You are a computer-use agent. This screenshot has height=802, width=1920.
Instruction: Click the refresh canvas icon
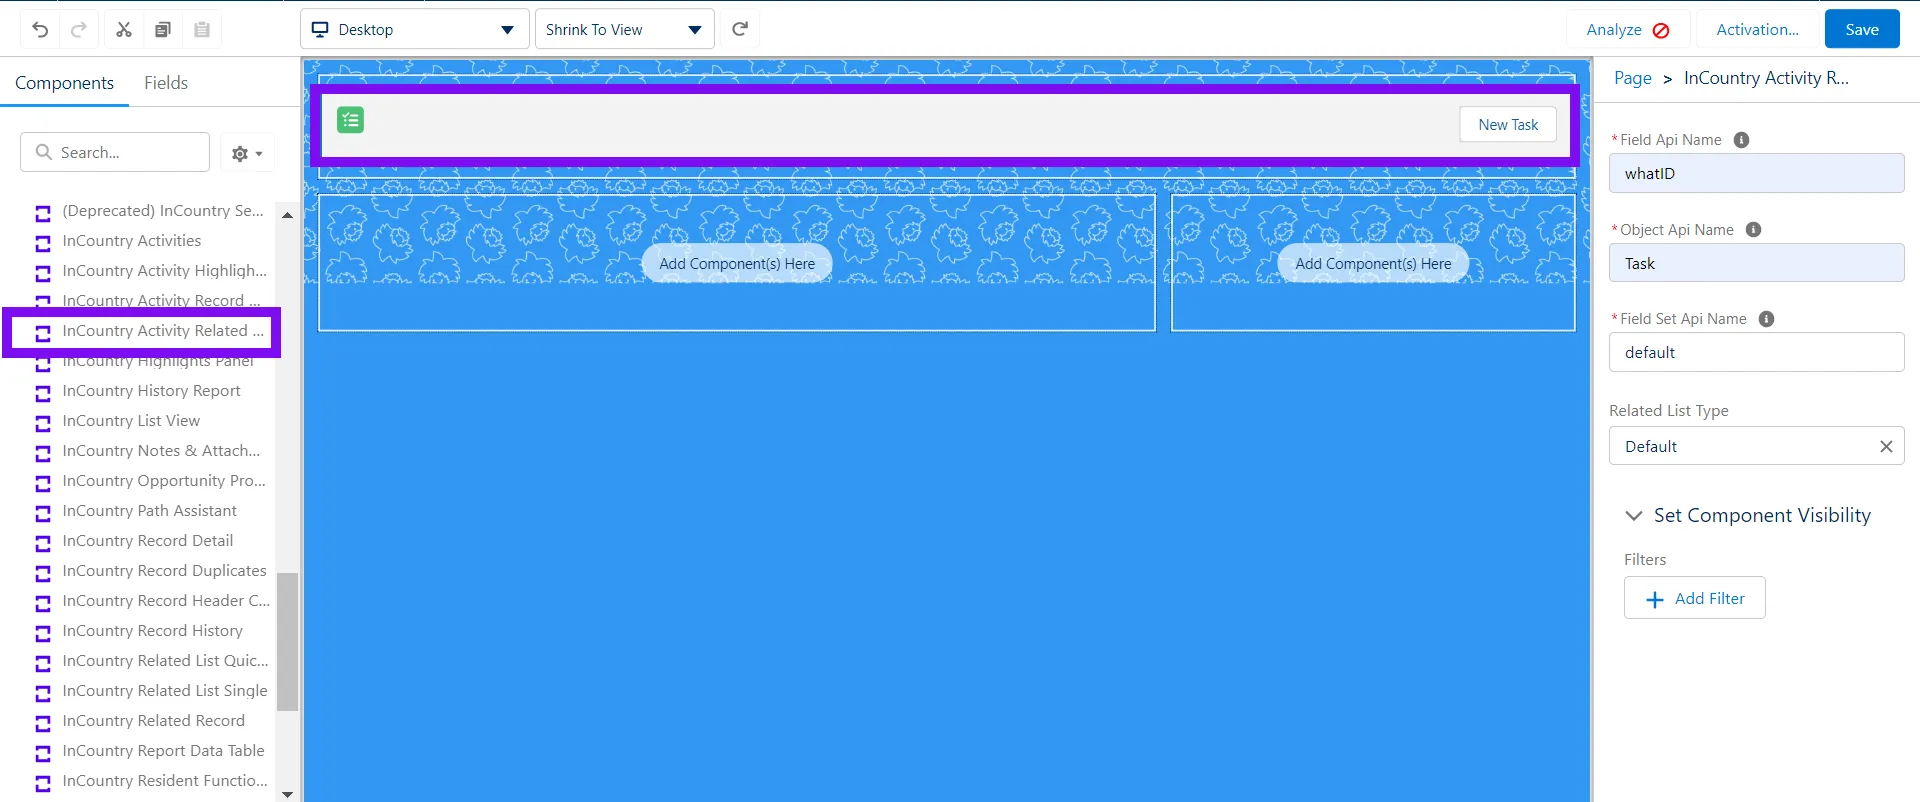click(x=740, y=29)
